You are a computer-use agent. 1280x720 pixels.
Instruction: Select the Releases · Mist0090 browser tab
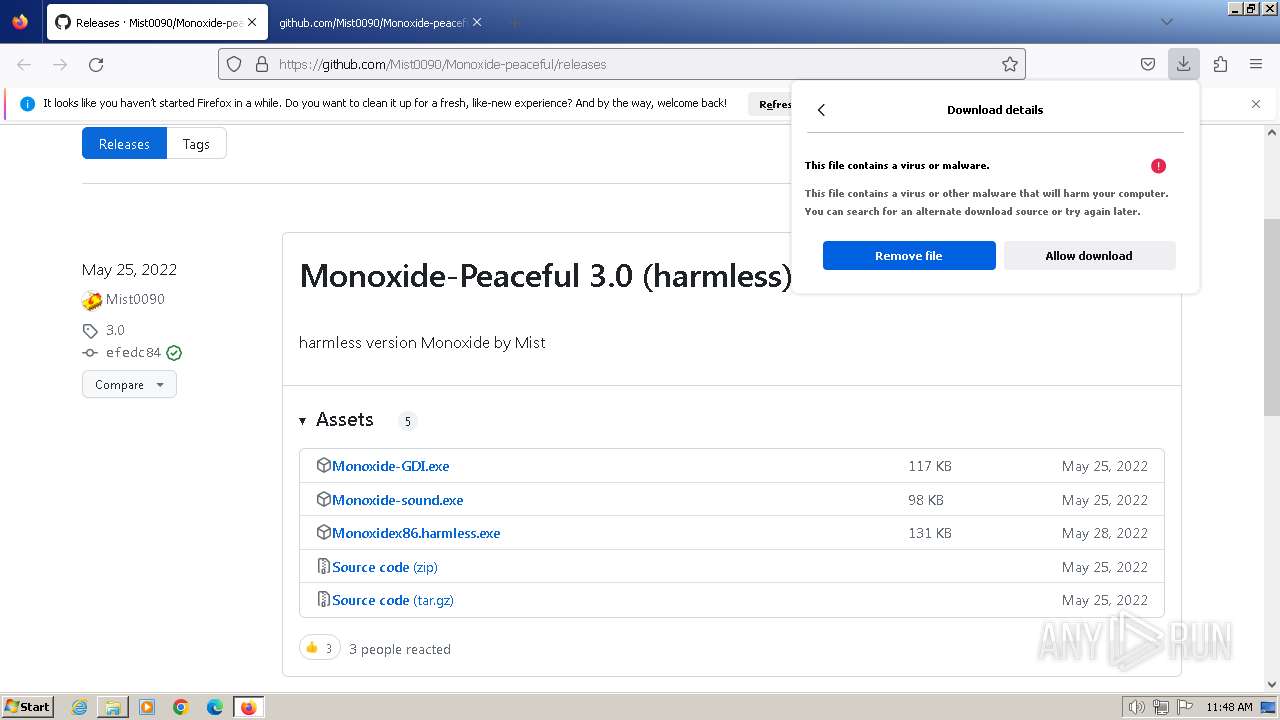click(x=157, y=22)
